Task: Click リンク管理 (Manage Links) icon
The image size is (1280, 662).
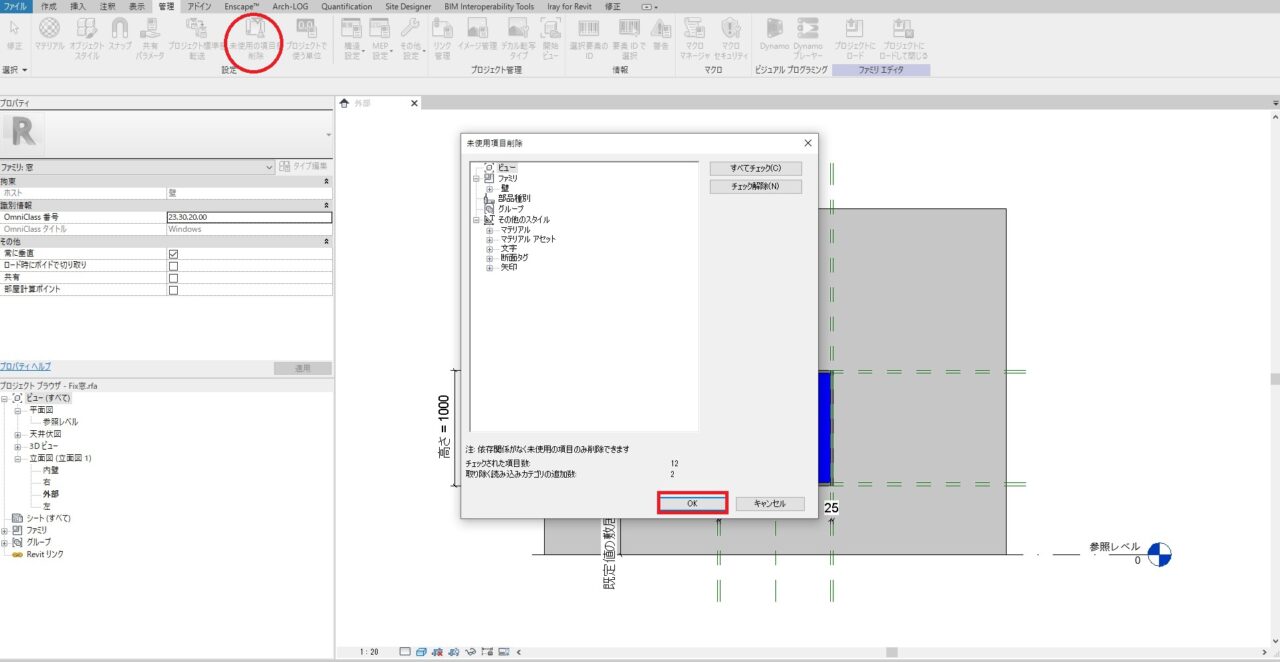Action: click(443, 28)
